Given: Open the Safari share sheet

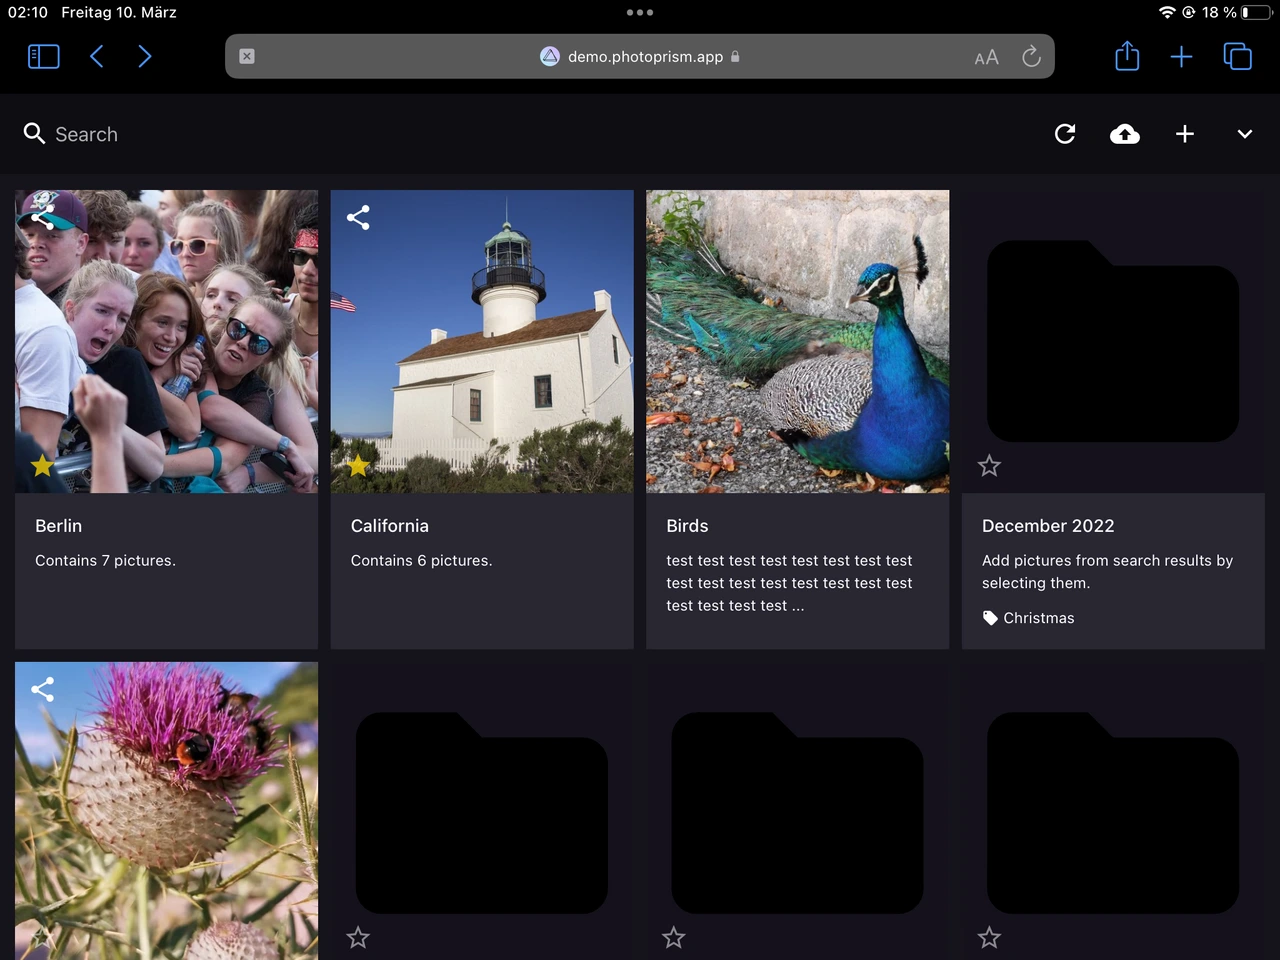Looking at the screenshot, I should click(x=1127, y=56).
